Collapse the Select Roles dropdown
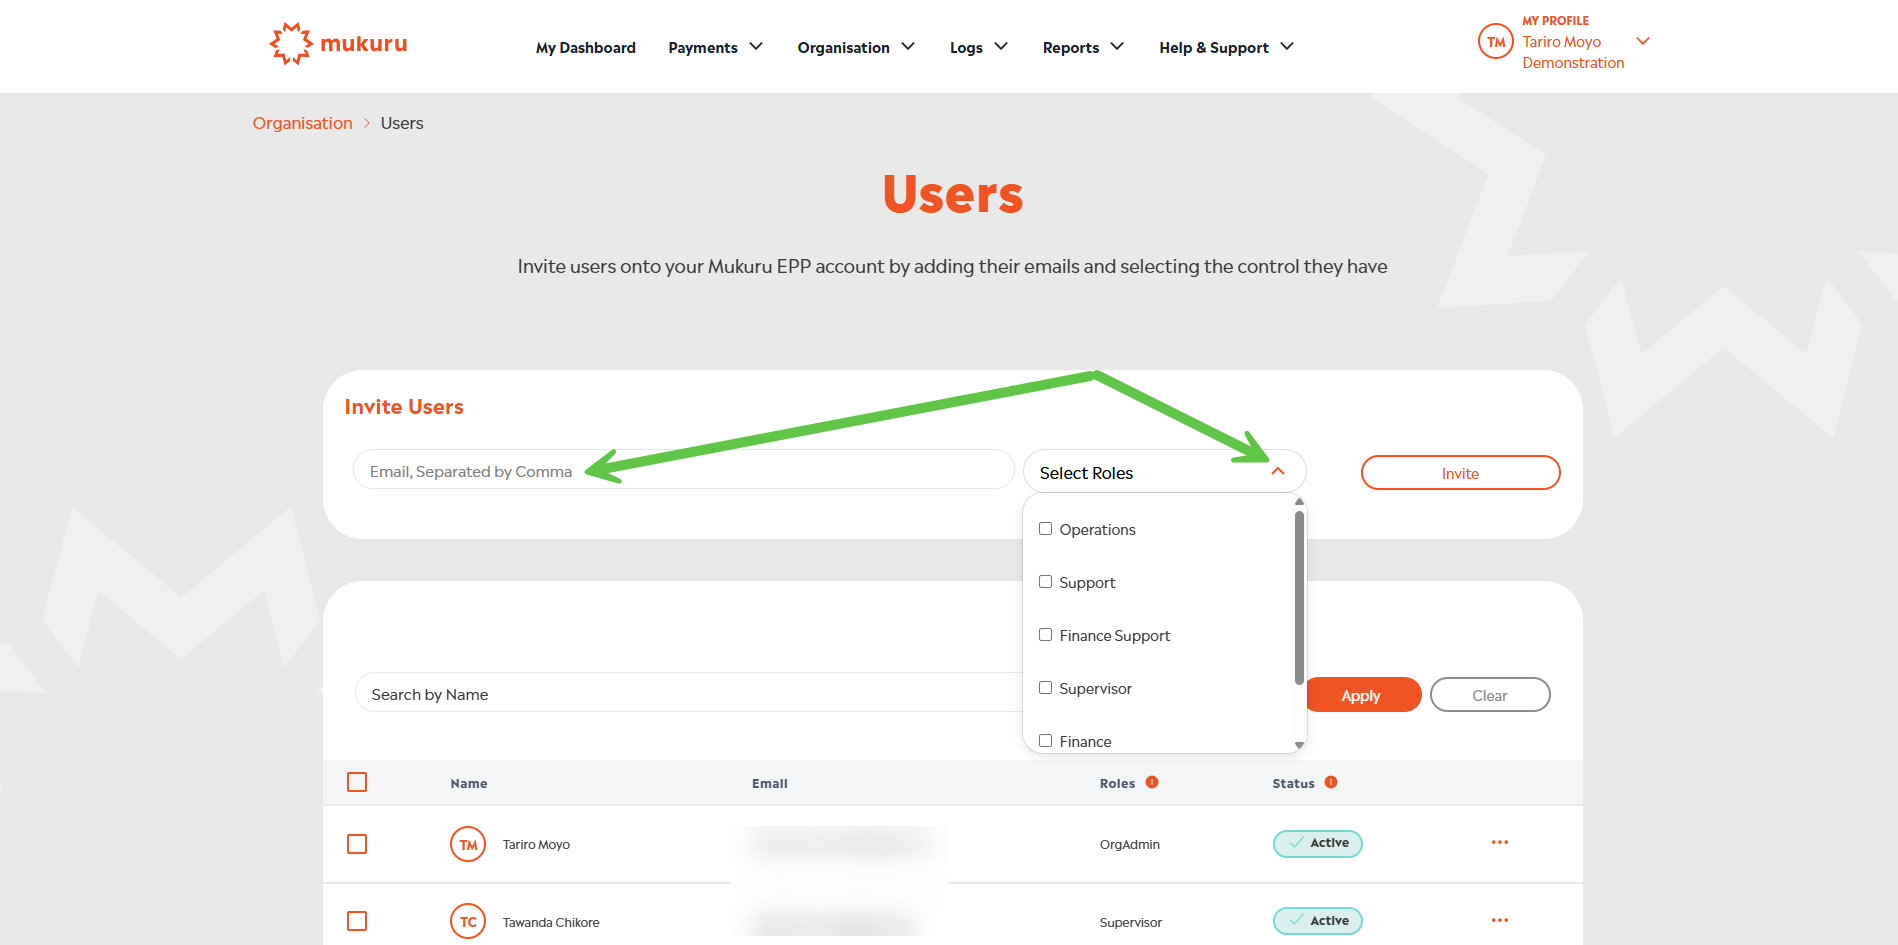This screenshot has height=945, width=1898. (1277, 472)
